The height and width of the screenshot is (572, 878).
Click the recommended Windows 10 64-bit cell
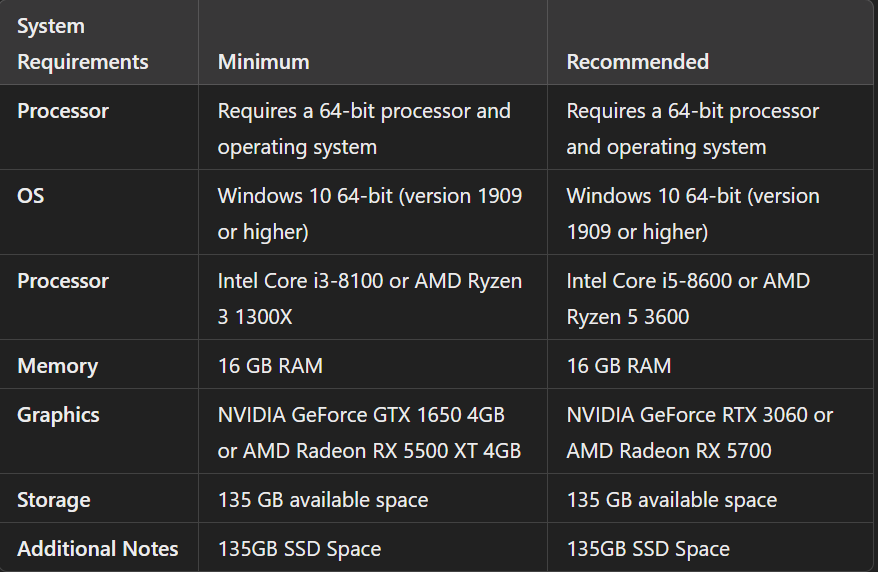692,214
